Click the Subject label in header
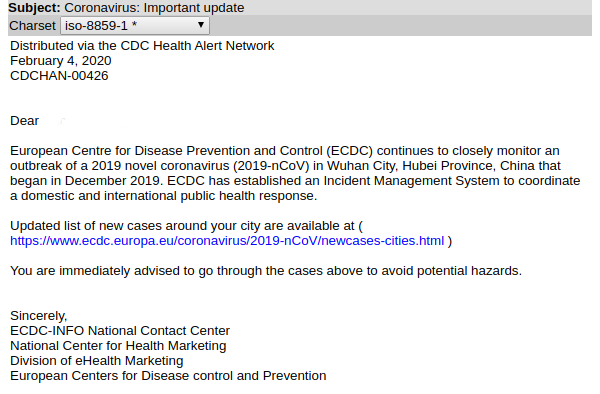The height and width of the screenshot is (394, 600). click(34, 8)
